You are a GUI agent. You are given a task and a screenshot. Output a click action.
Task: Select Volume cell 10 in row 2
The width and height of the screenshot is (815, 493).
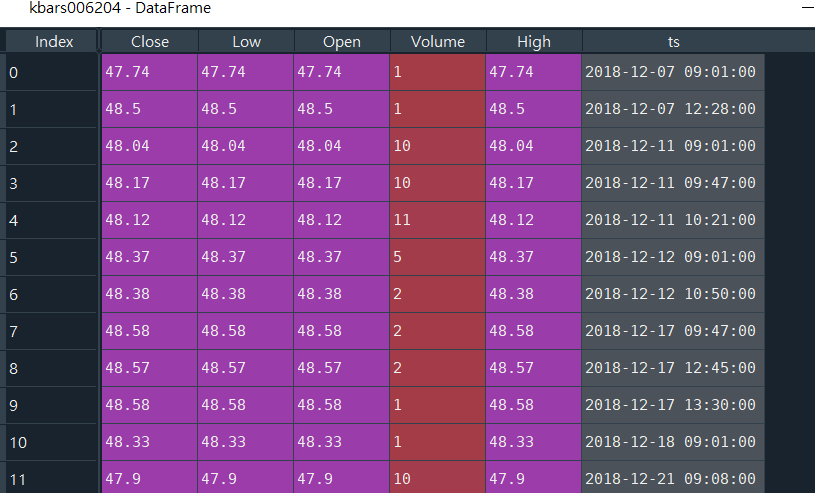(438, 146)
